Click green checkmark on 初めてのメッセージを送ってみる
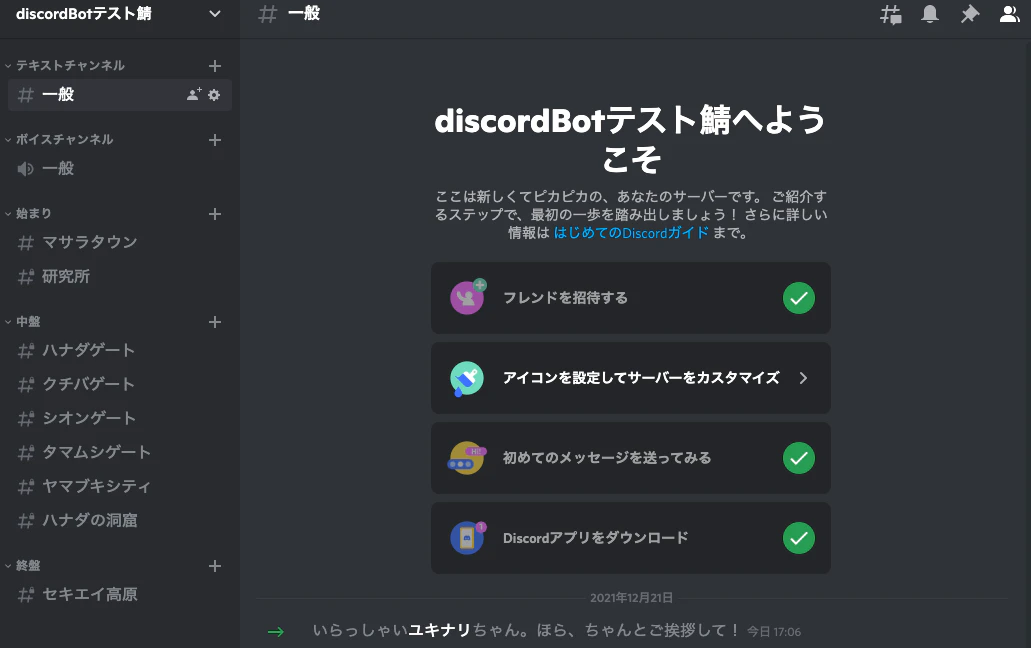 [x=799, y=458]
